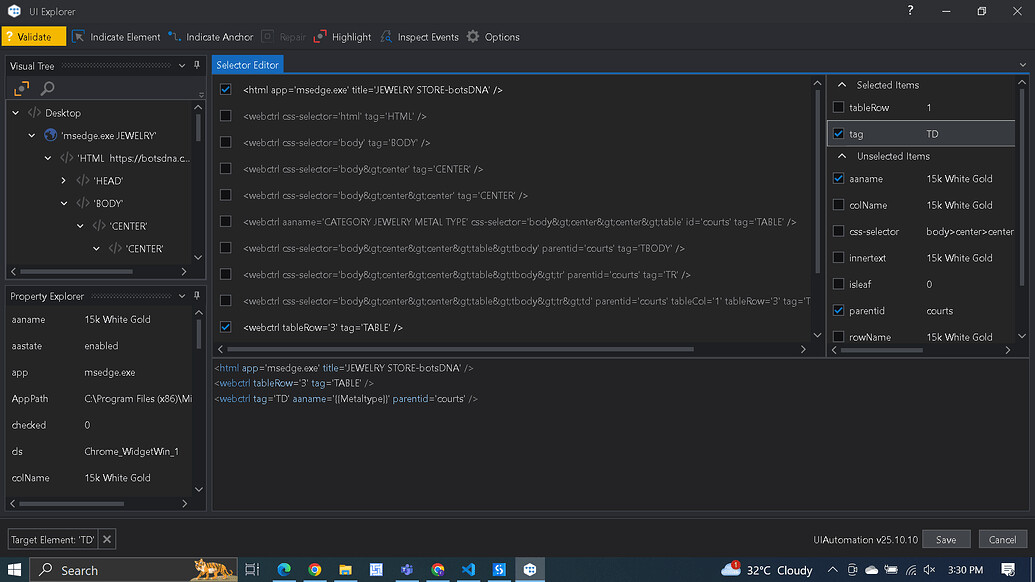The height and width of the screenshot is (582, 1035).
Task: Click the aaname value '15k White Gold' in Property Explorer
Action: pos(117,319)
